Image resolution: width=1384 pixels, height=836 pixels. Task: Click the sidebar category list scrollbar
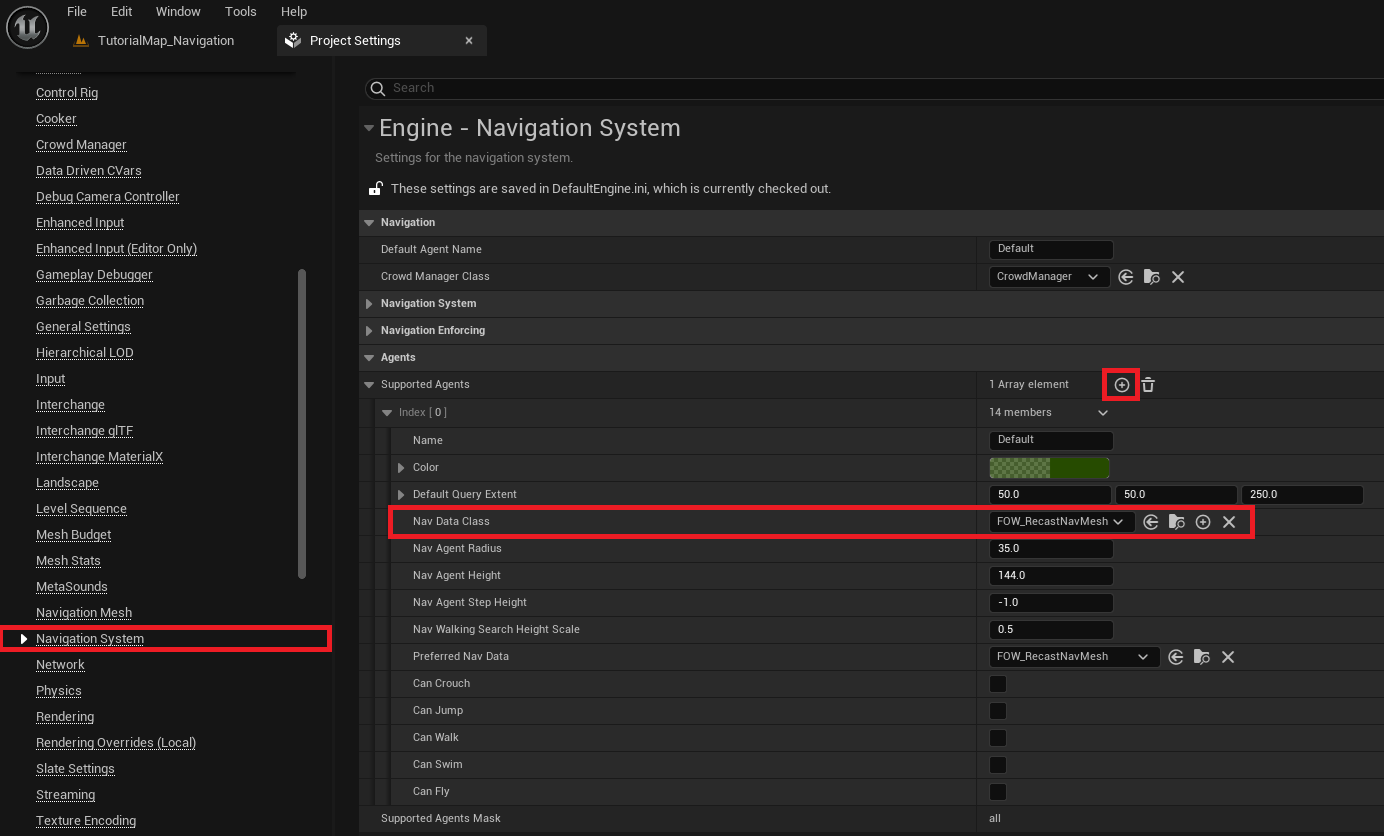click(302, 424)
